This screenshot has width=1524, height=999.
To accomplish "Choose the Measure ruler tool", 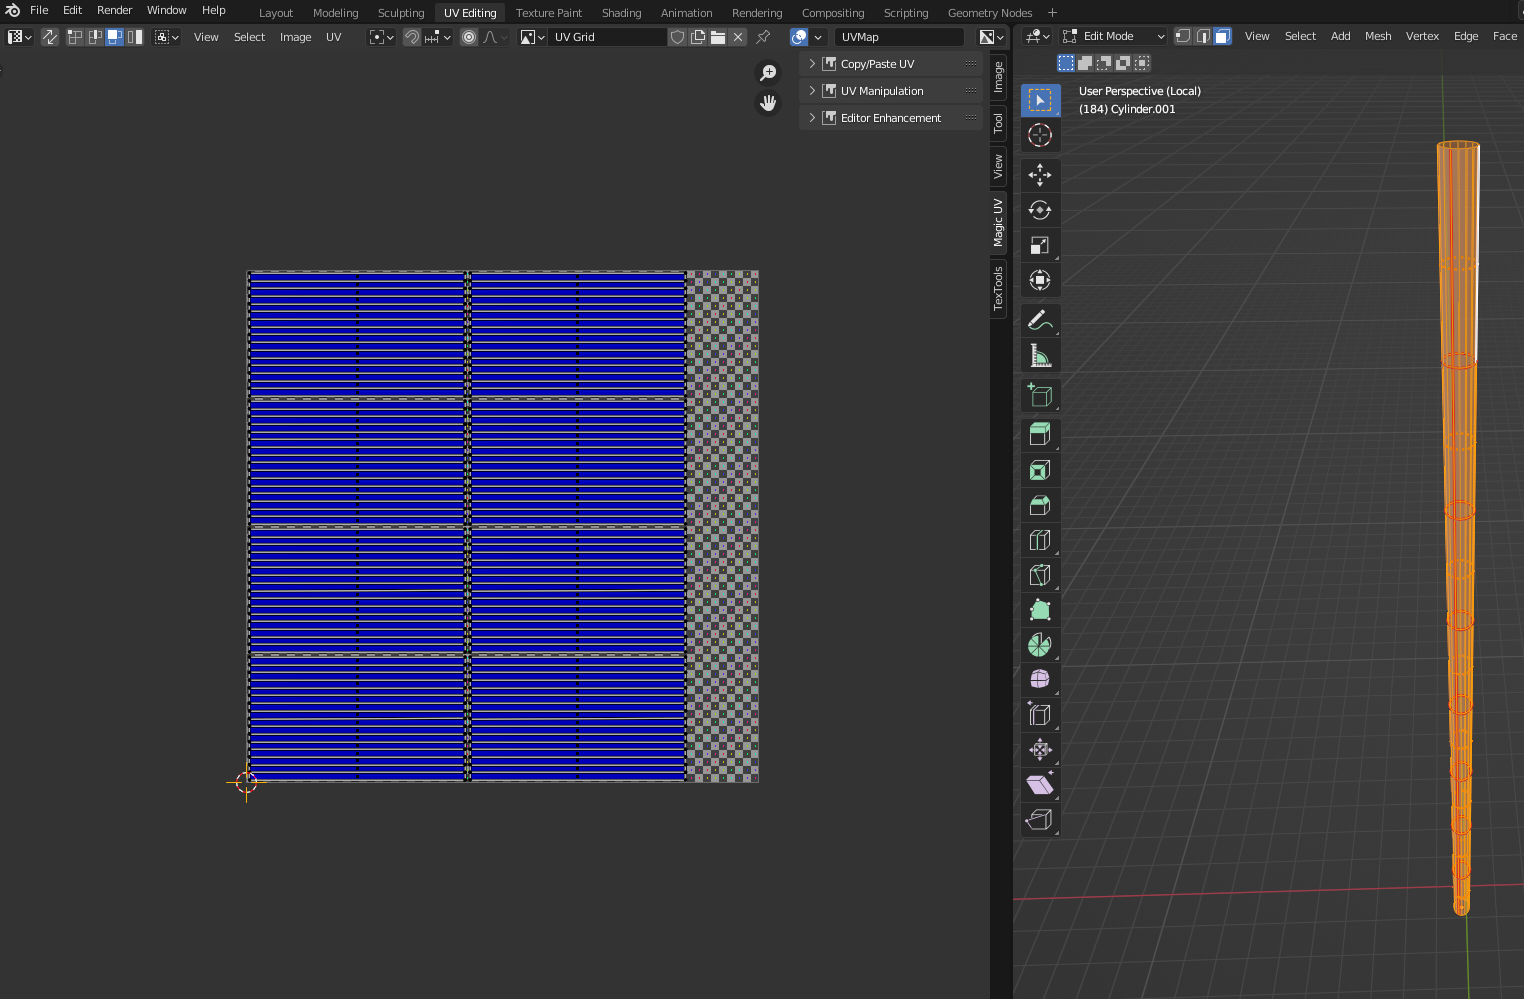I will coord(1040,355).
